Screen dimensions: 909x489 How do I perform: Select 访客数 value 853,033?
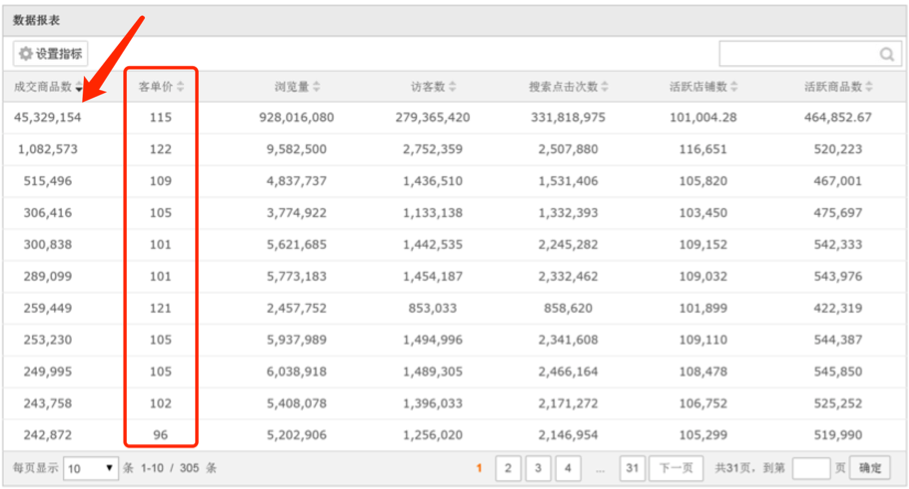point(432,308)
